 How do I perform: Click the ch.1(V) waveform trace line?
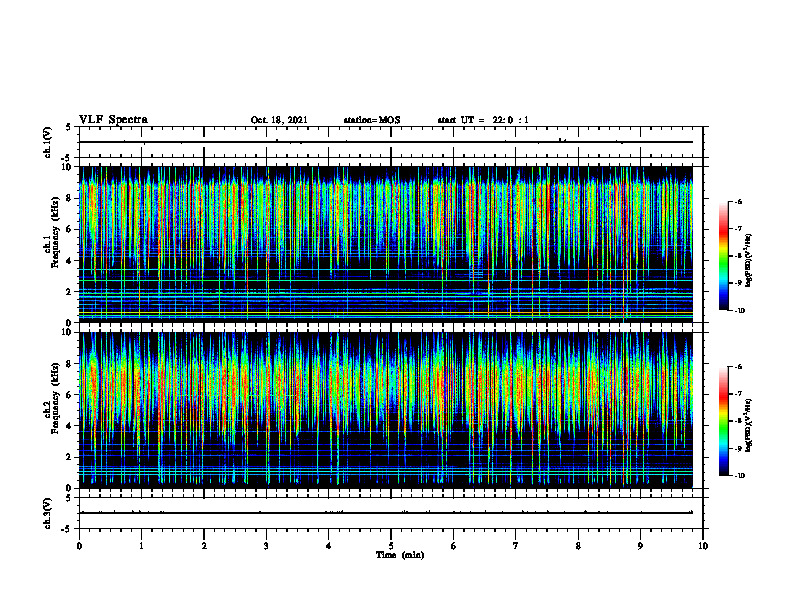pos(386,142)
